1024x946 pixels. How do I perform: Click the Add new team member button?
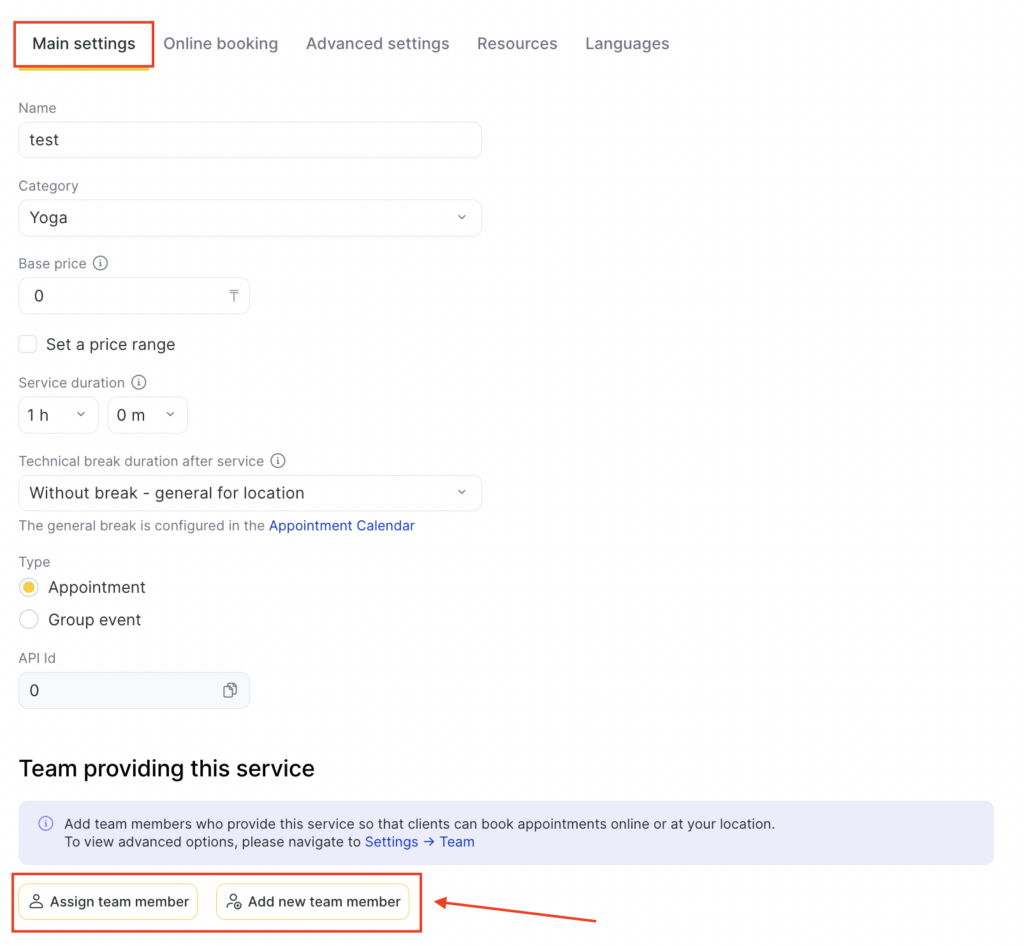(x=312, y=902)
